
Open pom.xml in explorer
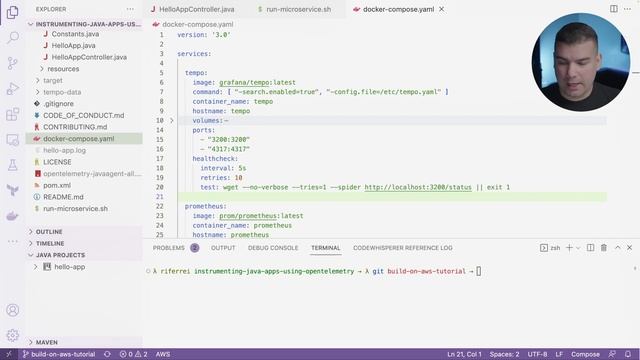57,185
